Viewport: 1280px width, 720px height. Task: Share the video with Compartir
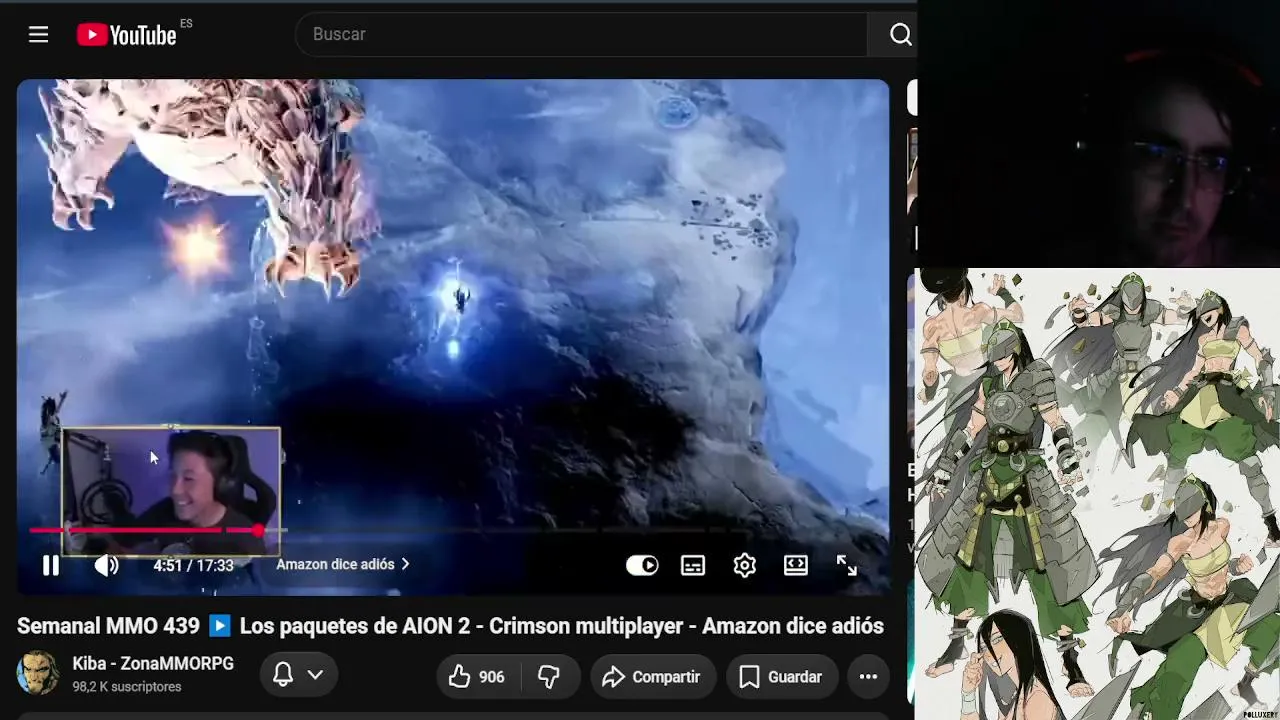pyautogui.click(x=653, y=677)
